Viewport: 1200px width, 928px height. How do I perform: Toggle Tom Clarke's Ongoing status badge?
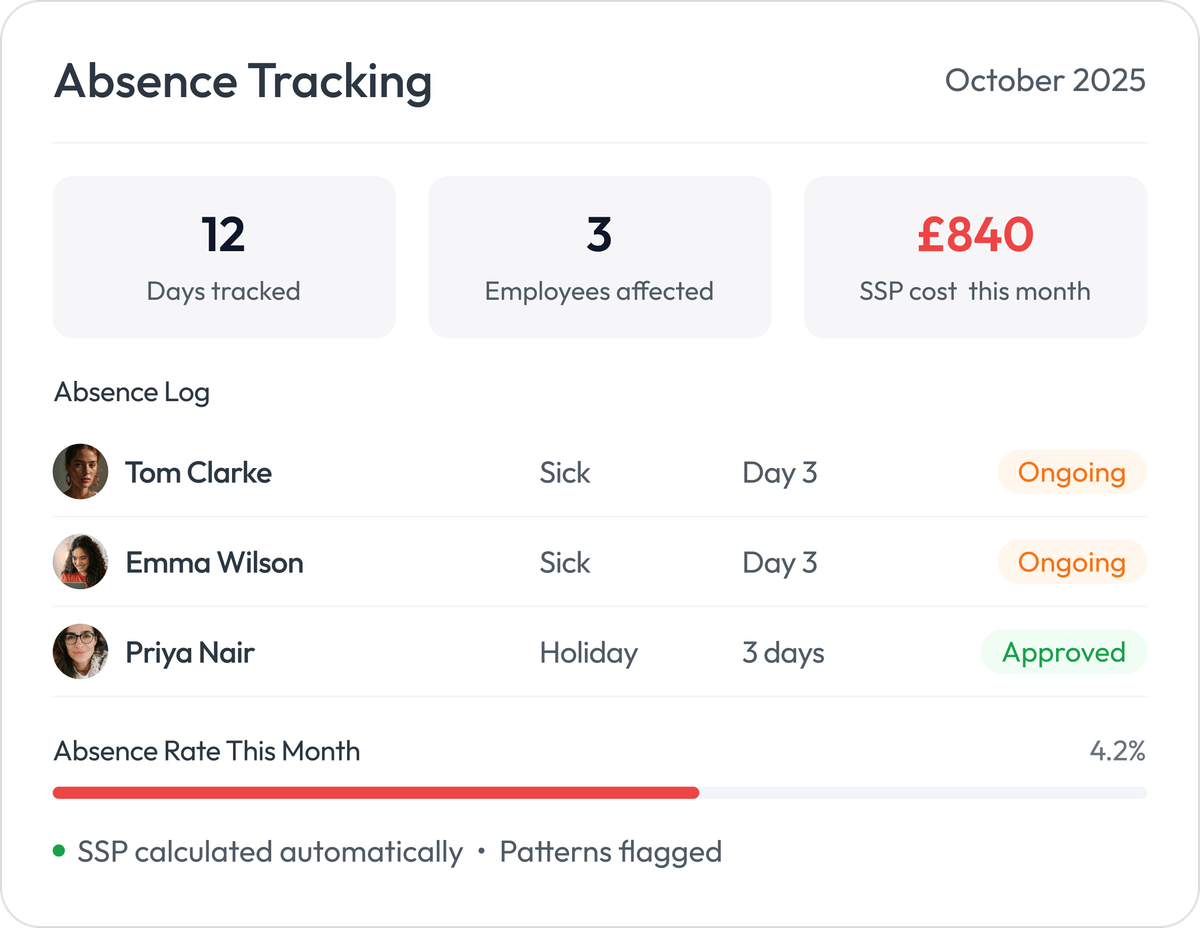(1071, 471)
